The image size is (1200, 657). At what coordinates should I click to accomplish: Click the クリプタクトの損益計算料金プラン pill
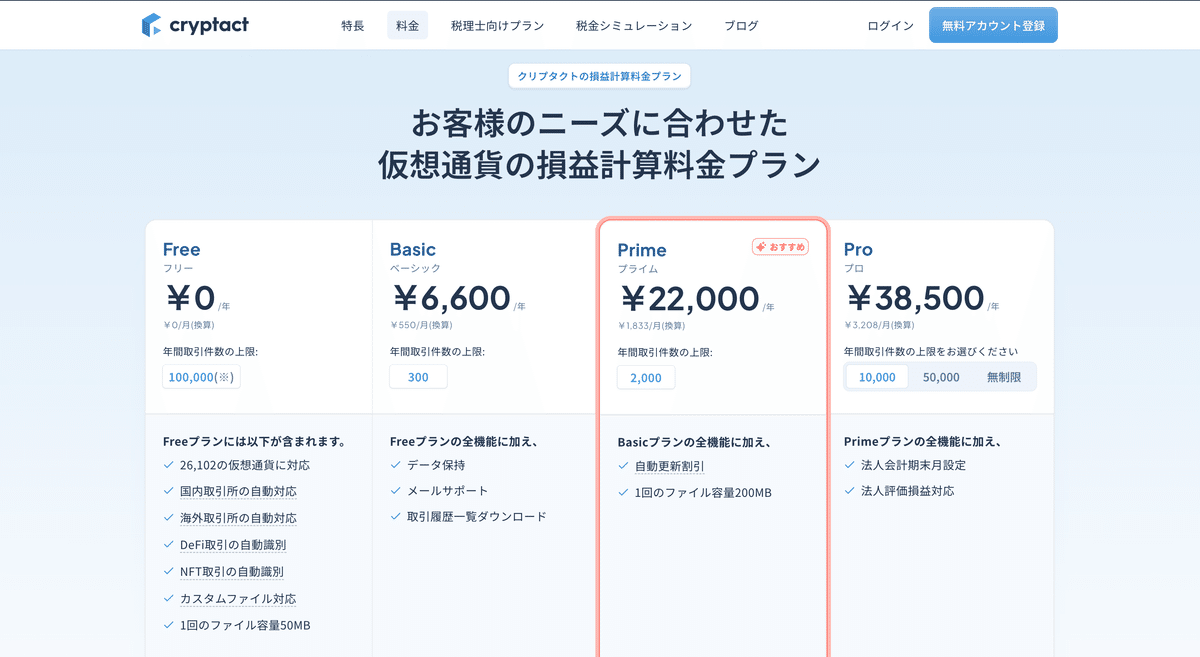[599, 75]
